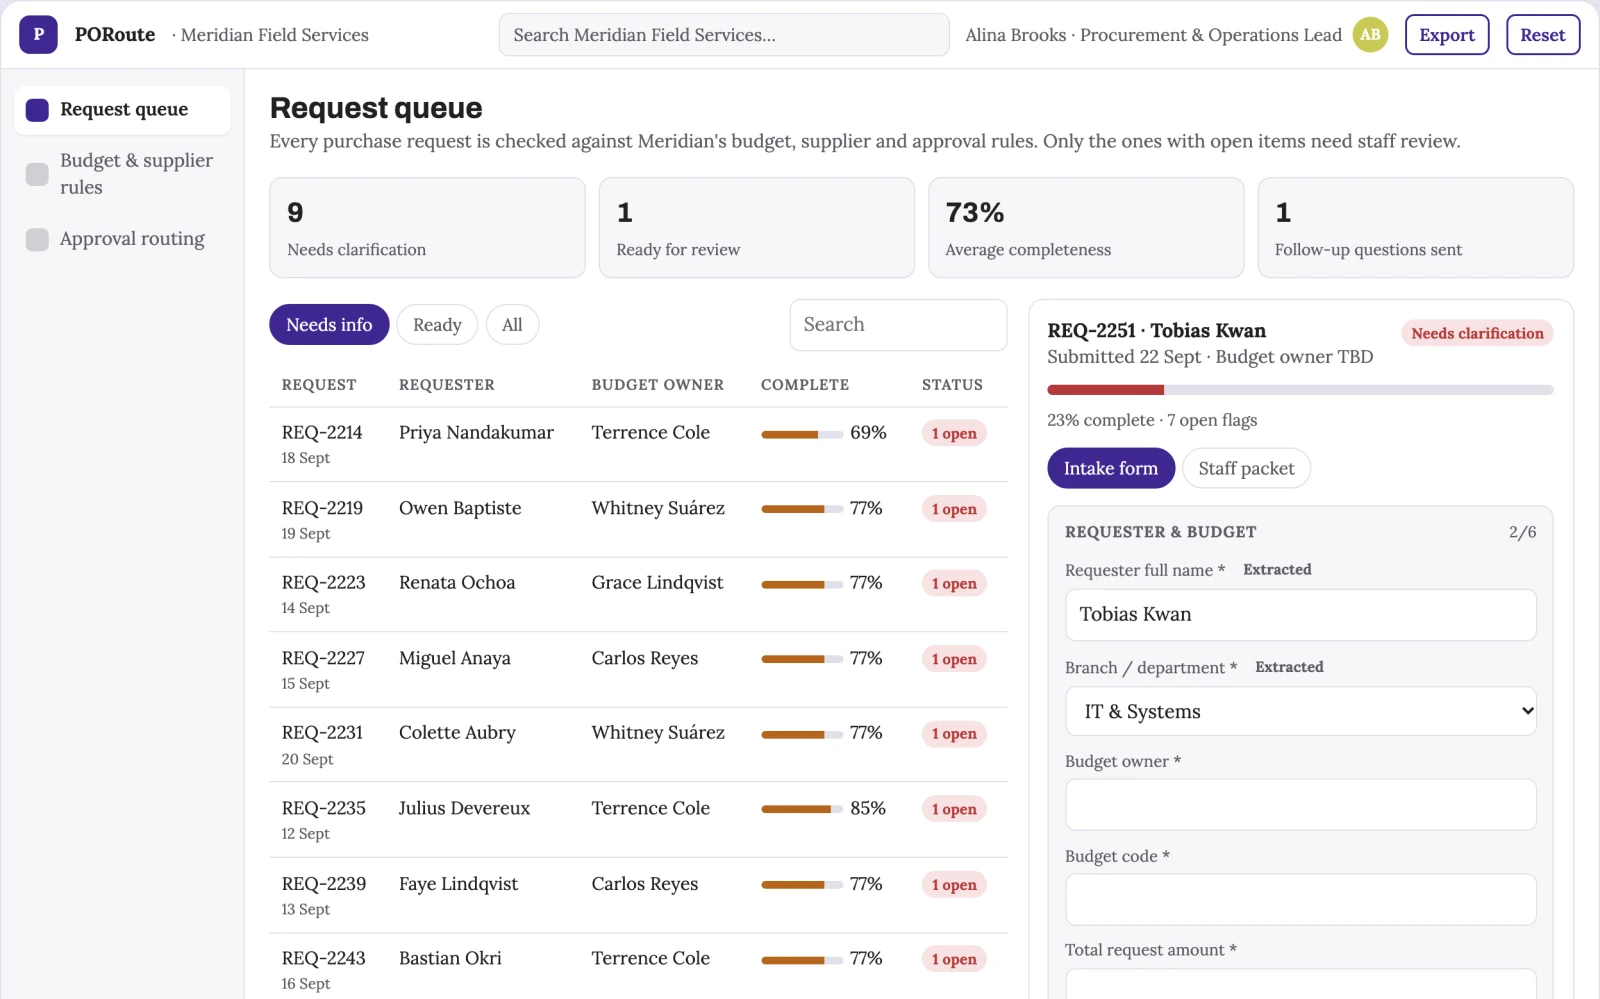The image size is (1600, 999).
Task: Open Approval routing page
Action: pyautogui.click(x=122, y=239)
